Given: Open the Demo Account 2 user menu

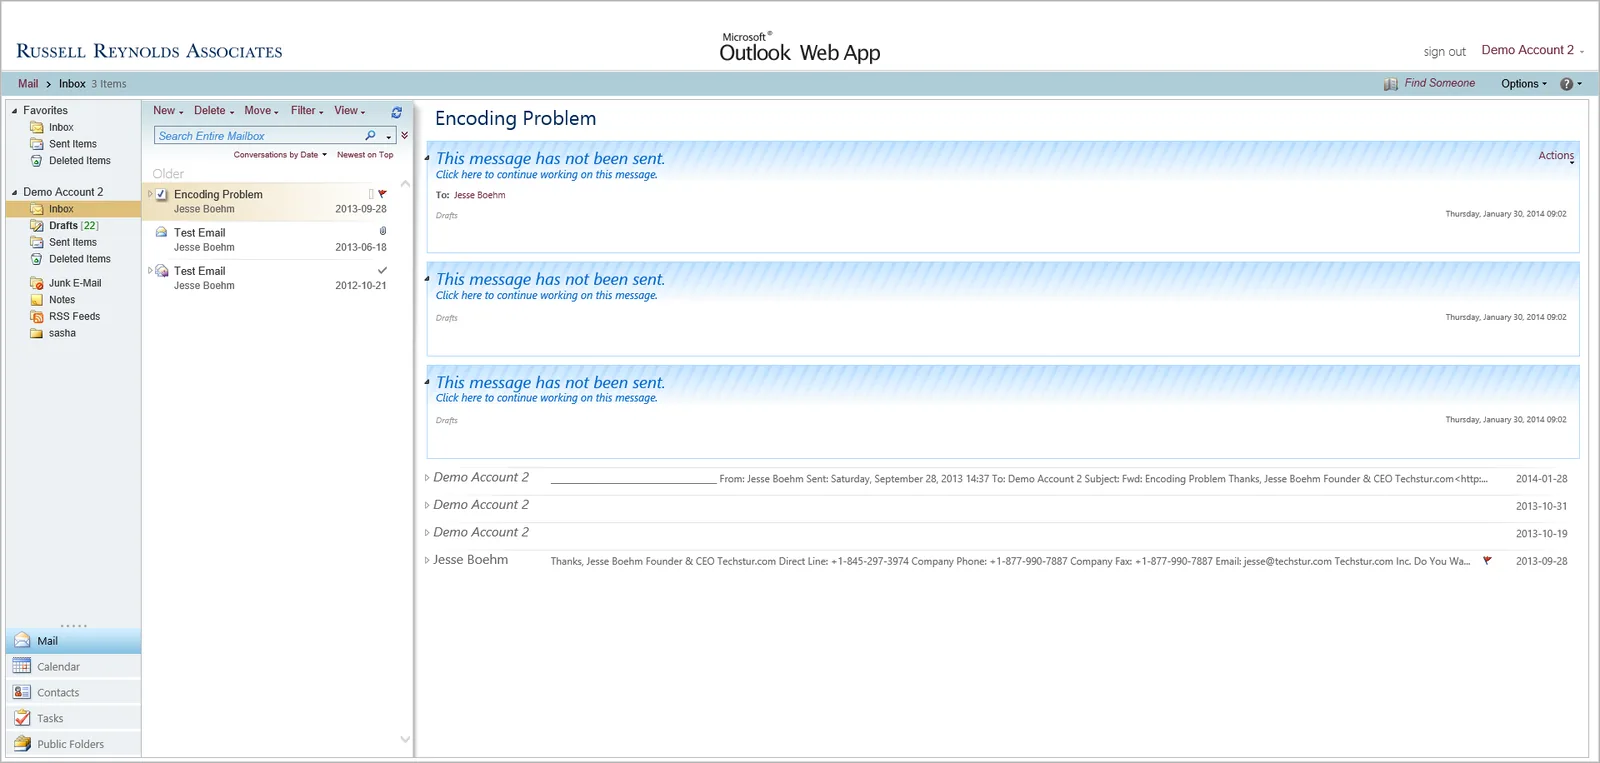Looking at the screenshot, I should point(1532,50).
